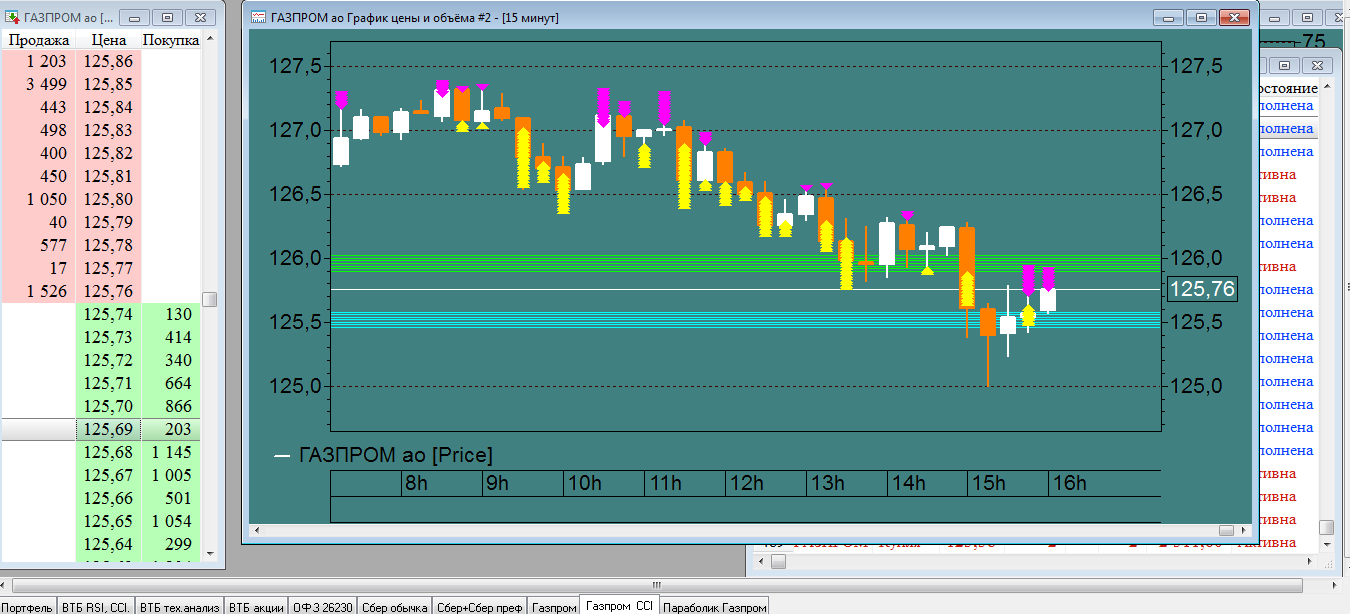Open the ВТБ RSI, CCI. tab
1350x614 pixels.
coord(96,606)
